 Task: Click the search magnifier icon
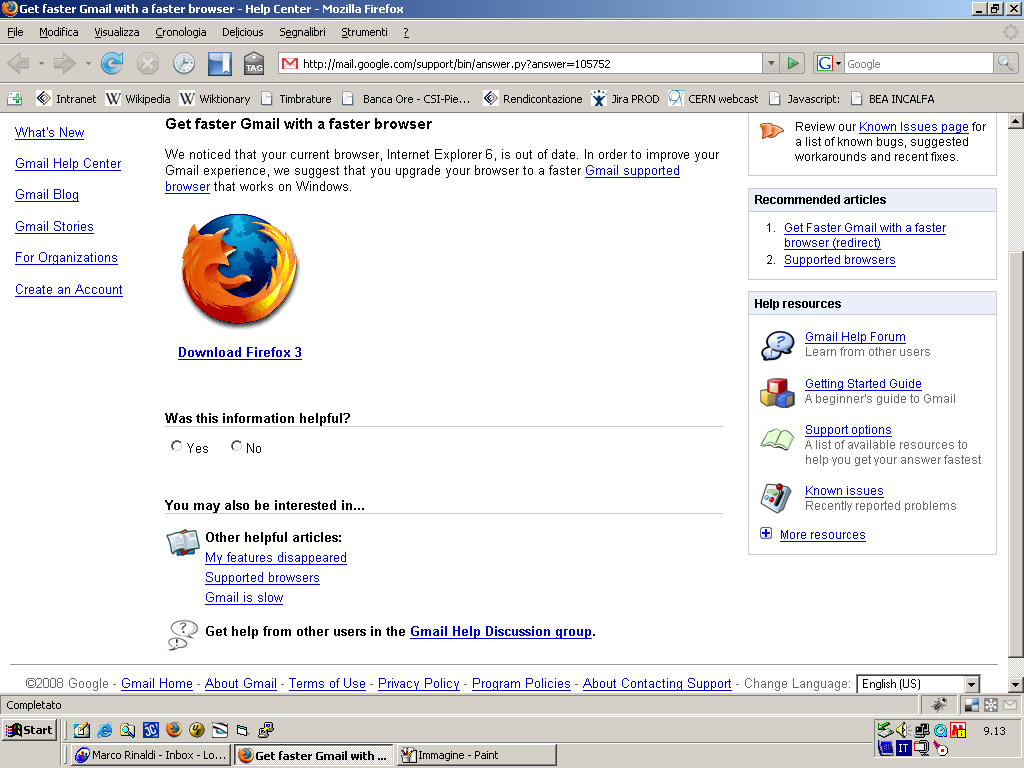1005,63
